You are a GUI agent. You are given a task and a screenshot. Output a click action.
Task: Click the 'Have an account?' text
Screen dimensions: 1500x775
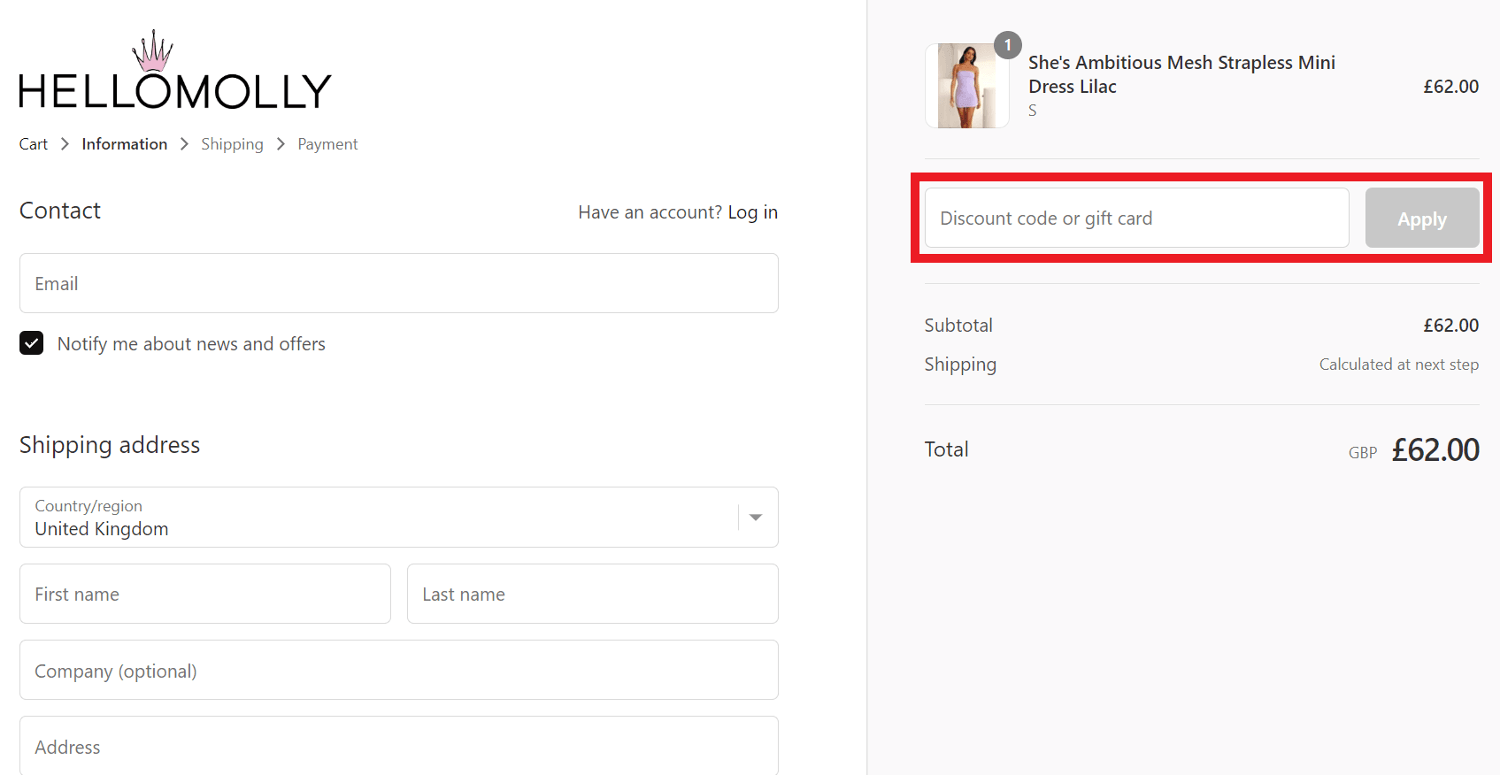650,212
